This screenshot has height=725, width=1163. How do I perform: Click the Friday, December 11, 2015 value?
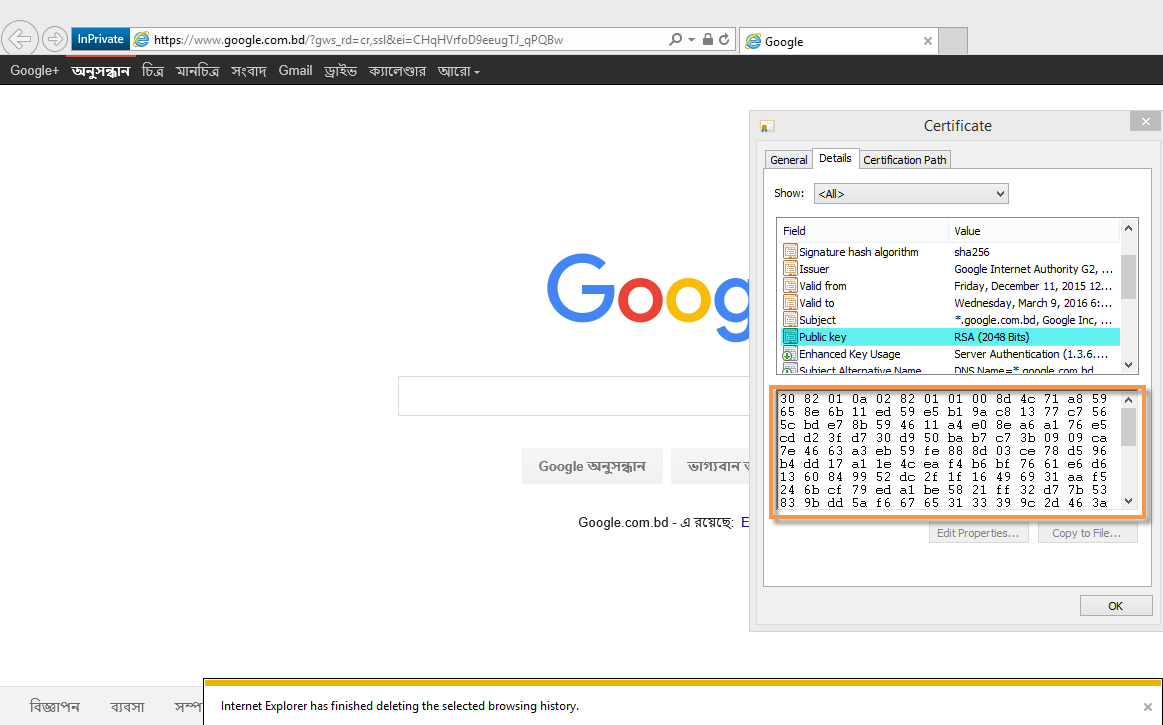(1032, 286)
